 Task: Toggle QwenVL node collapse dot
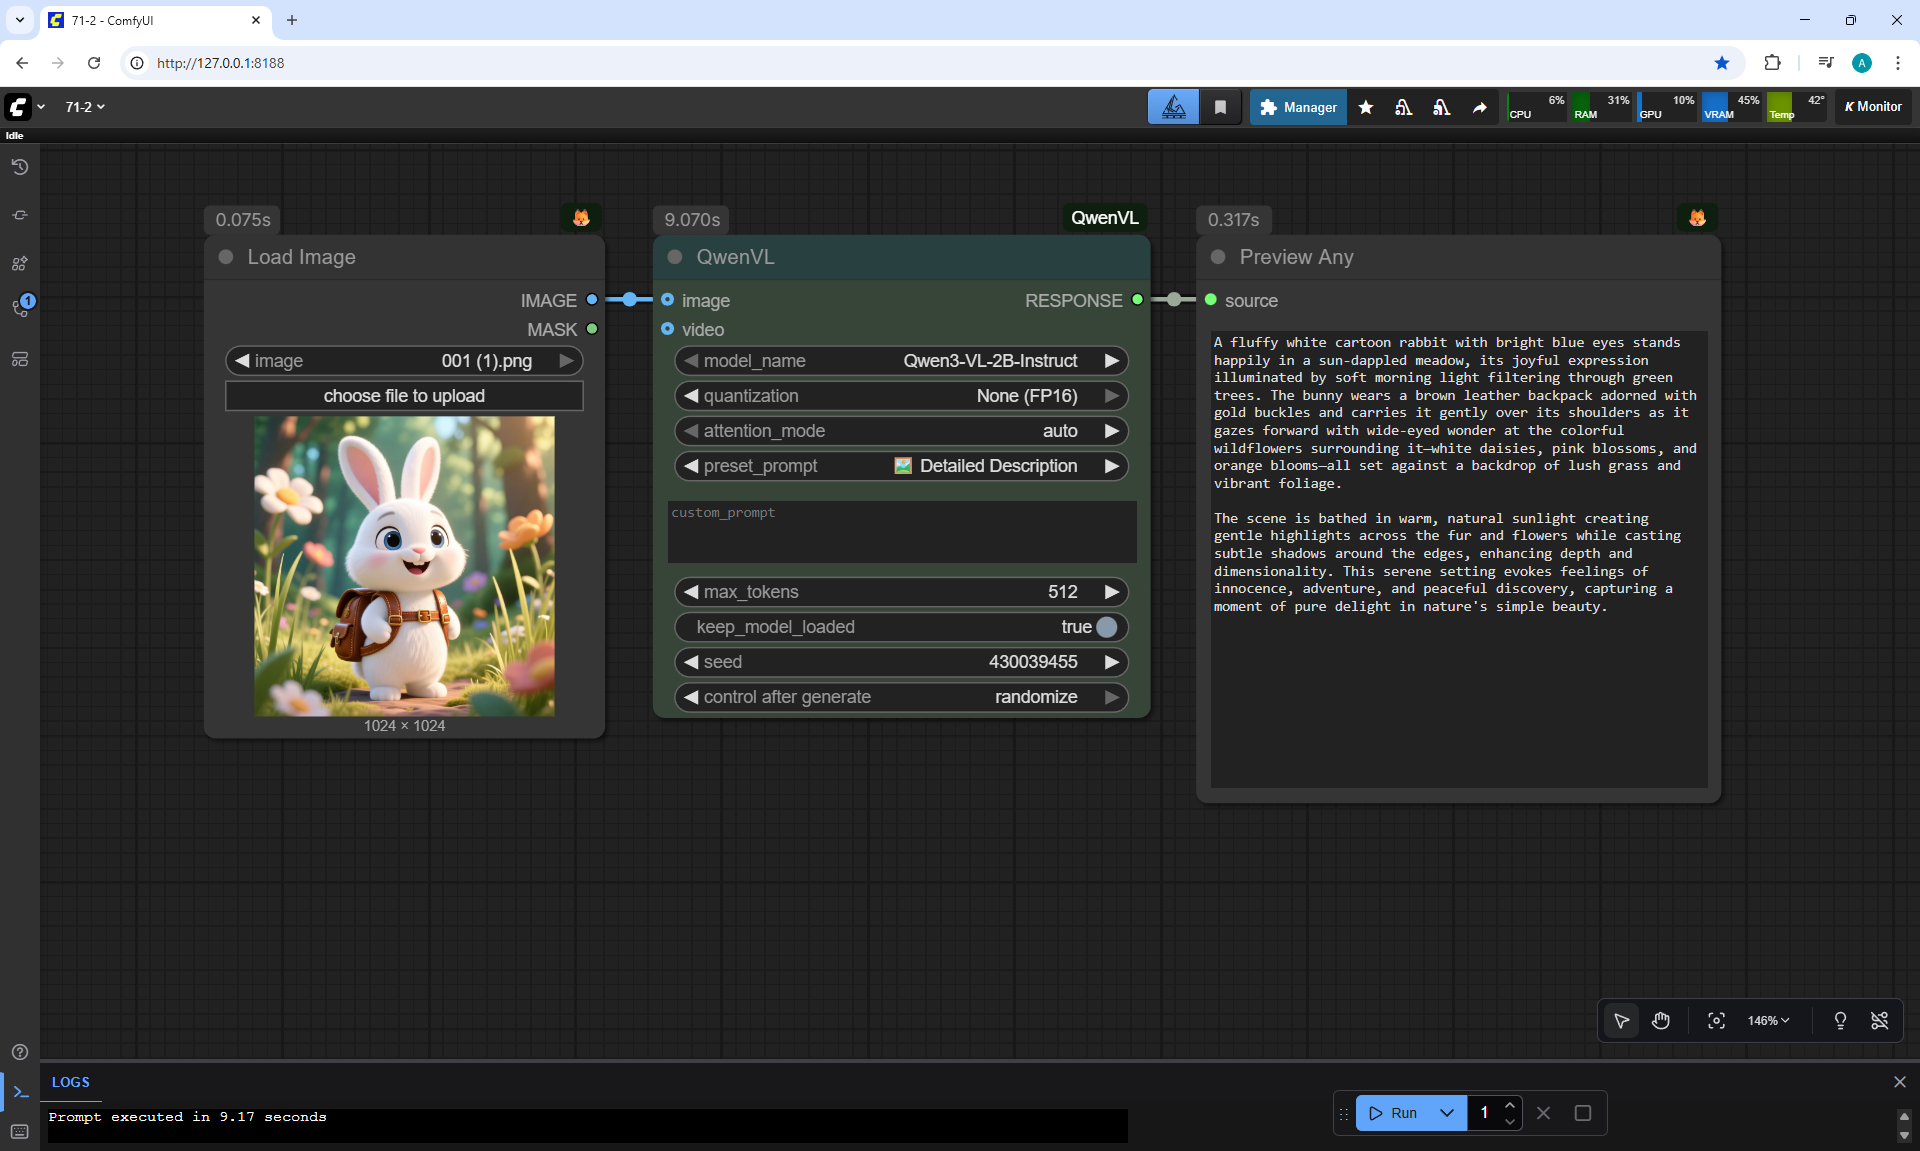coord(675,257)
